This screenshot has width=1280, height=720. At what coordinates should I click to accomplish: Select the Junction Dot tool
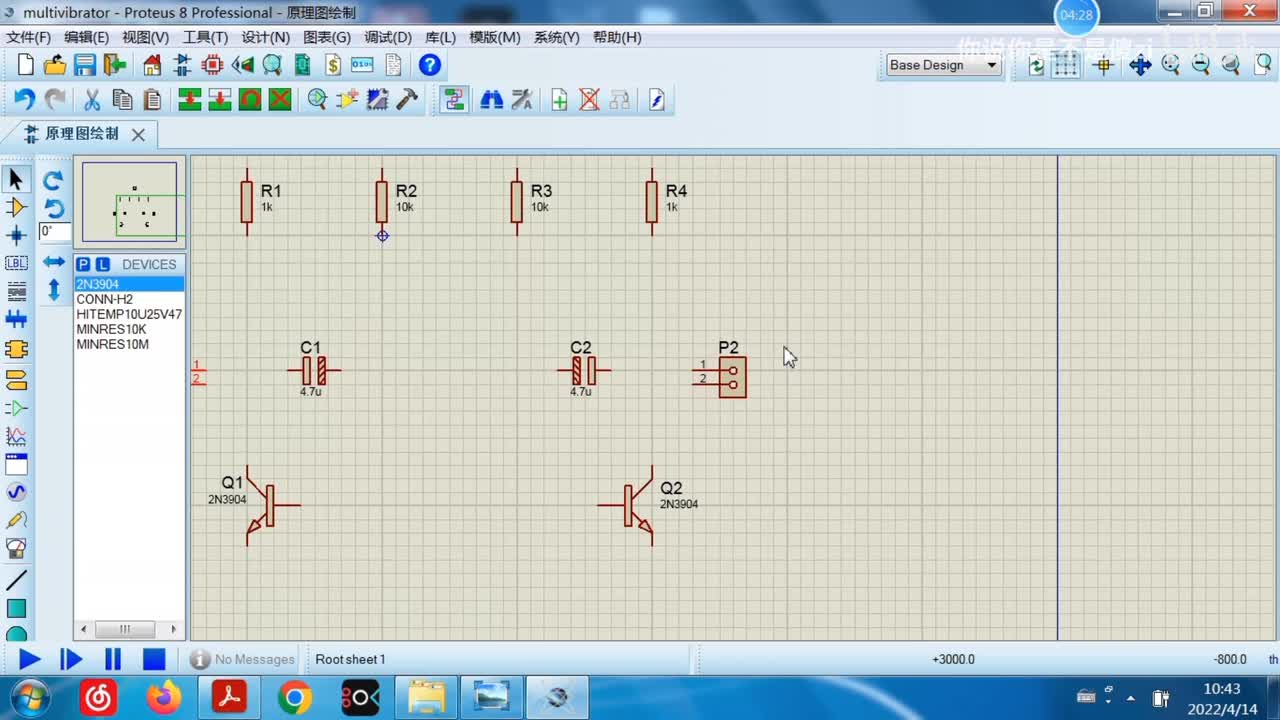pyautogui.click(x=16, y=235)
